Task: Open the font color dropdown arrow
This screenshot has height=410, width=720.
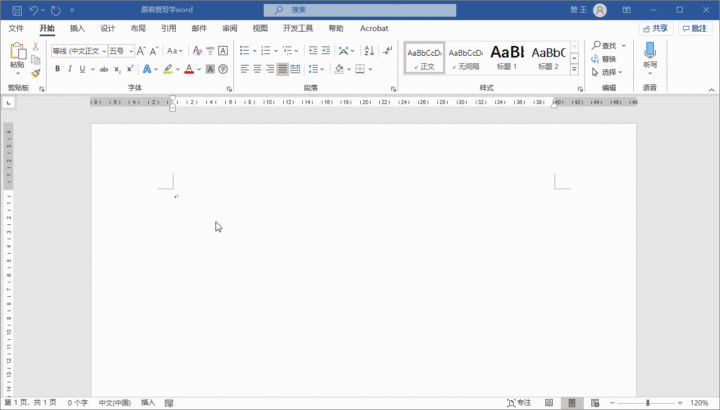Action: [x=199, y=69]
